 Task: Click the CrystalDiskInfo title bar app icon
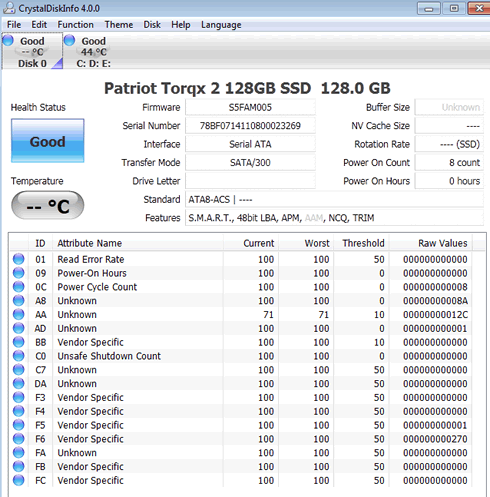9,8
